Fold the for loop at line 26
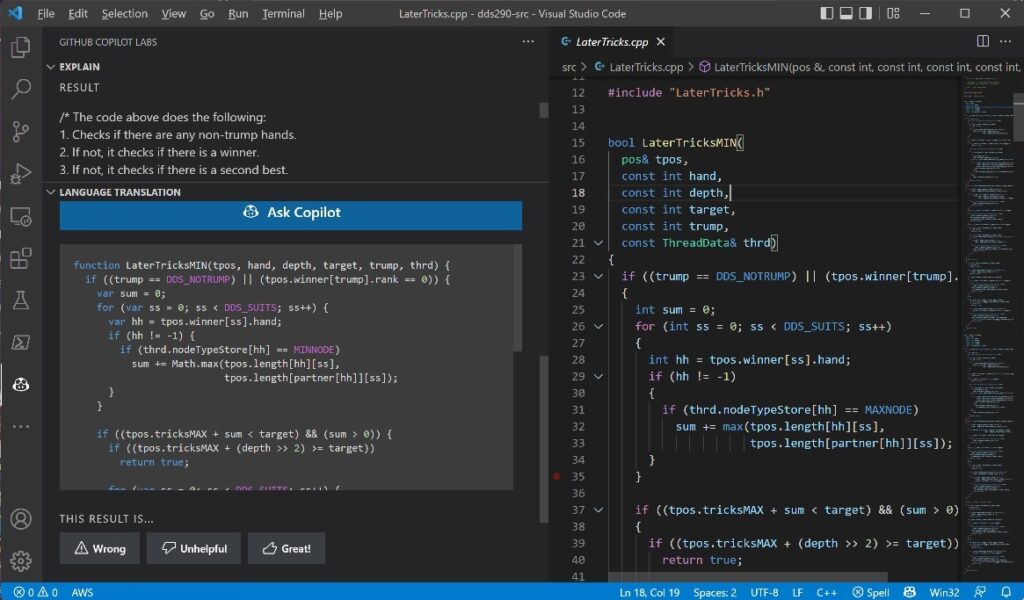1024x600 pixels. pyautogui.click(x=597, y=326)
